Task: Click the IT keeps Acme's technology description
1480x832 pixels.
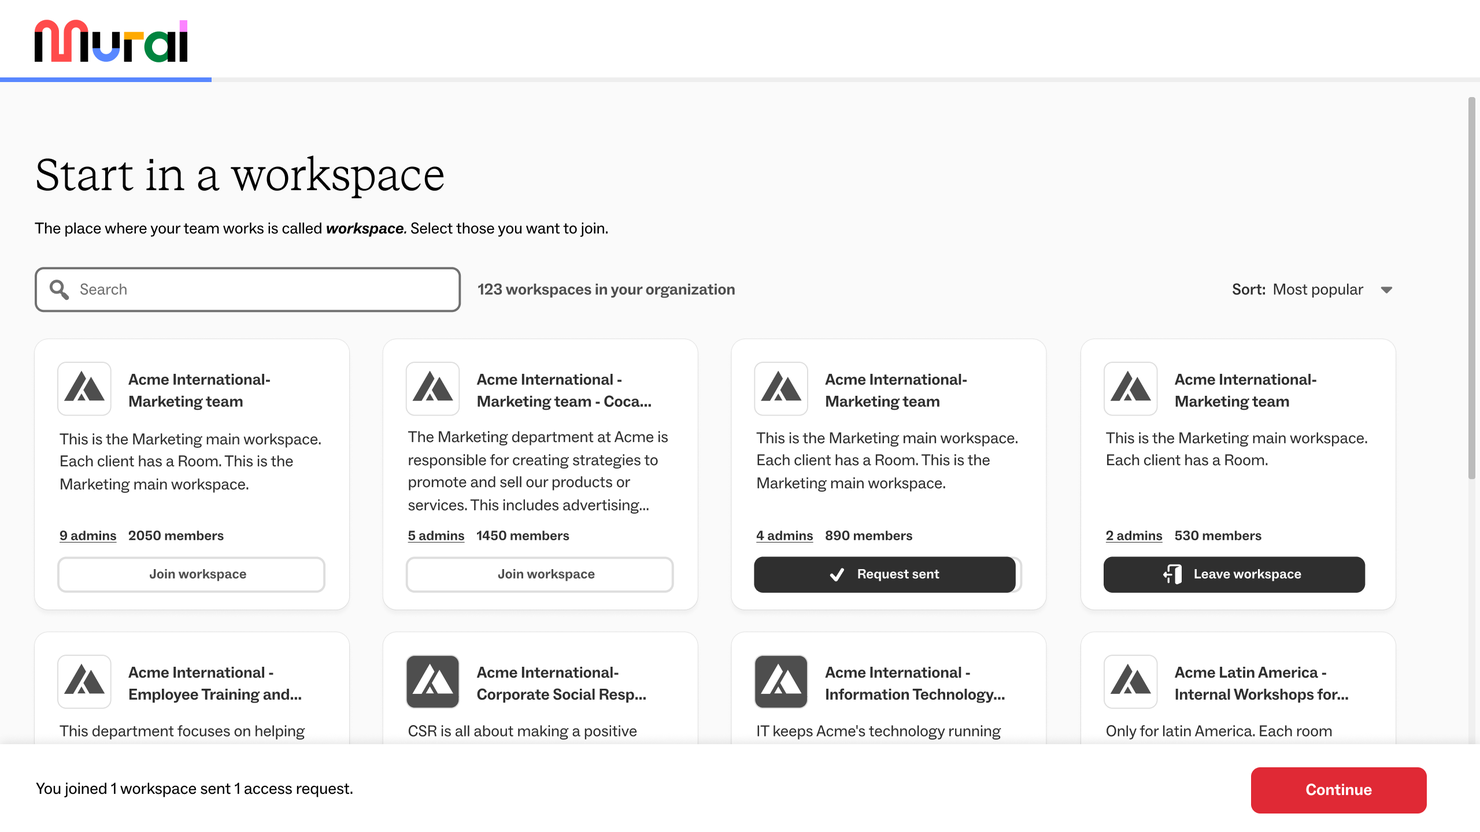Action: (x=878, y=731)
